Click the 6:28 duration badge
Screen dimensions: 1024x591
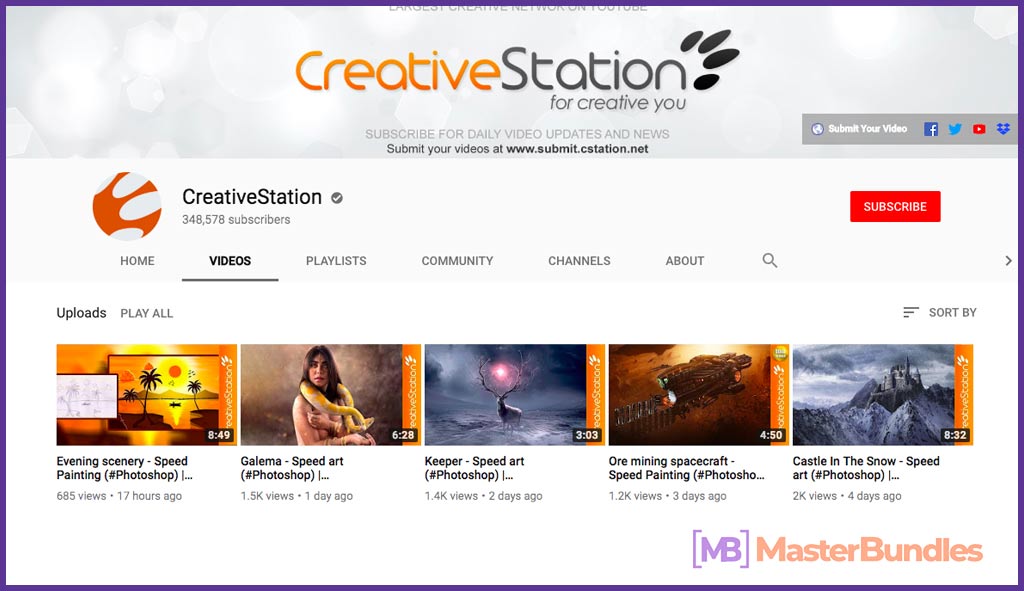(403, 435)
